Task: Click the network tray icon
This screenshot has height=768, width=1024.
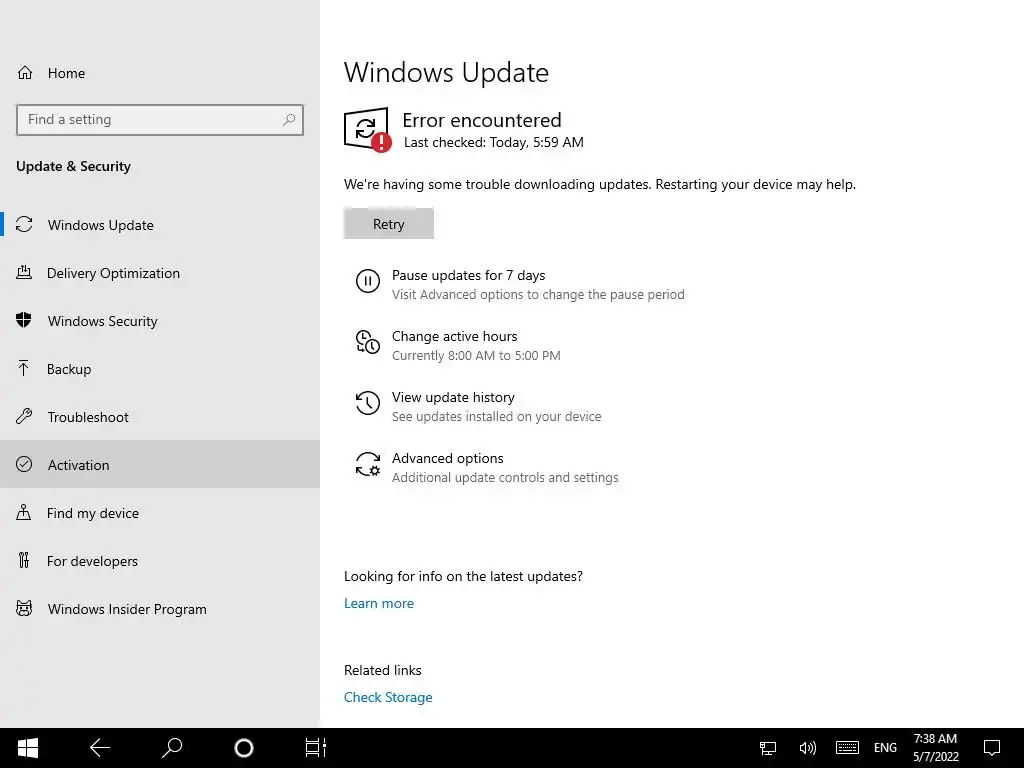Action: click(x=768, y=748)
